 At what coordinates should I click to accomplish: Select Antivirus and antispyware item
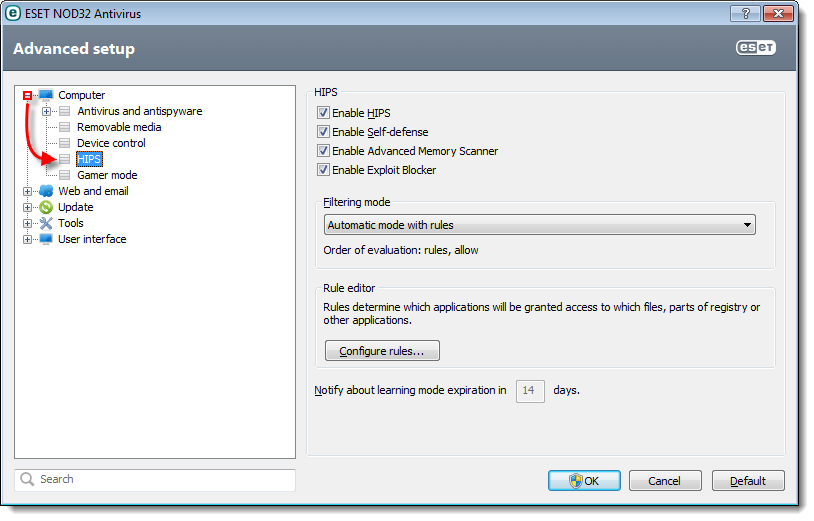[140, 111]
